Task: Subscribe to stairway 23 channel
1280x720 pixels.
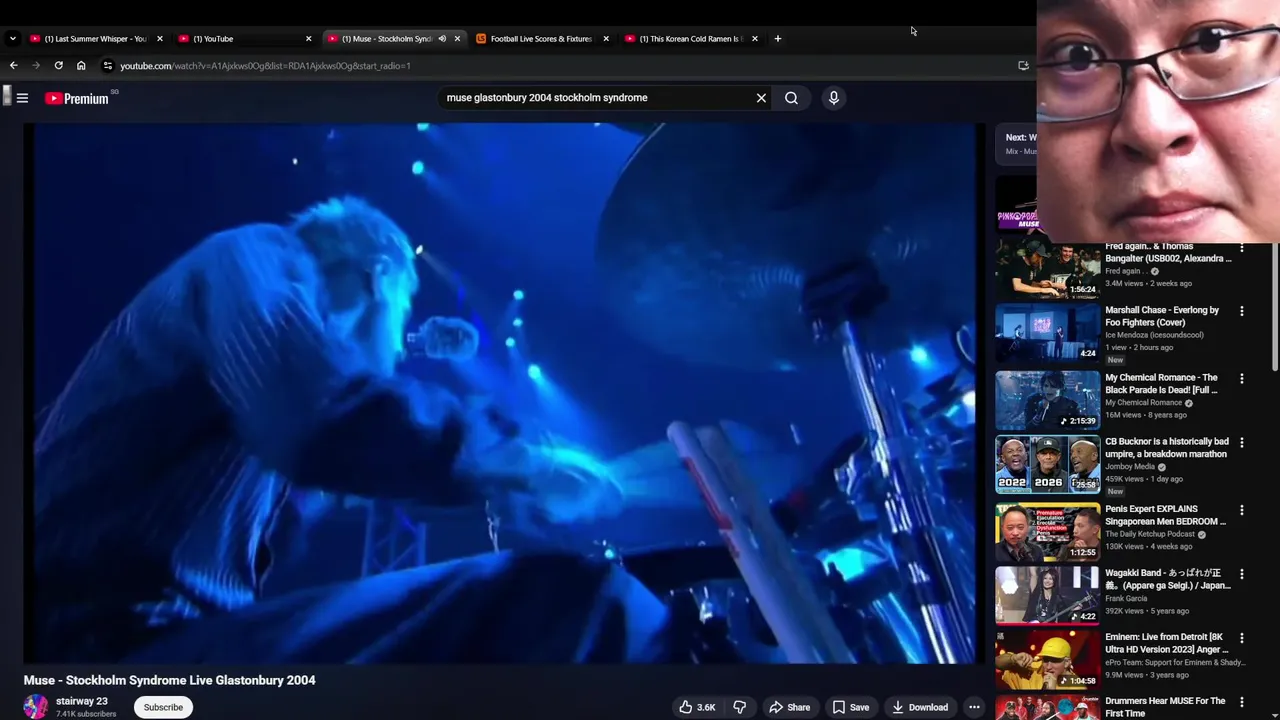Action: (163, 707)
